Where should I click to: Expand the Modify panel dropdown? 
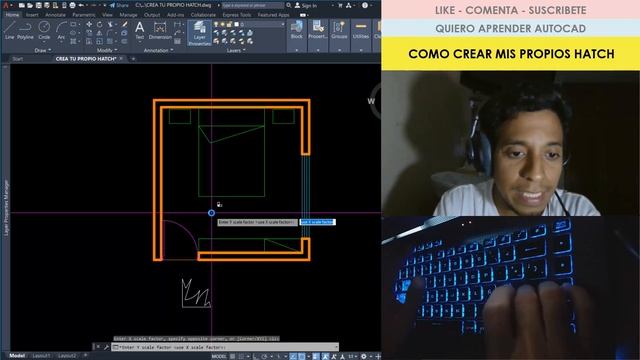pyautogui.click(x=107, y=50)
